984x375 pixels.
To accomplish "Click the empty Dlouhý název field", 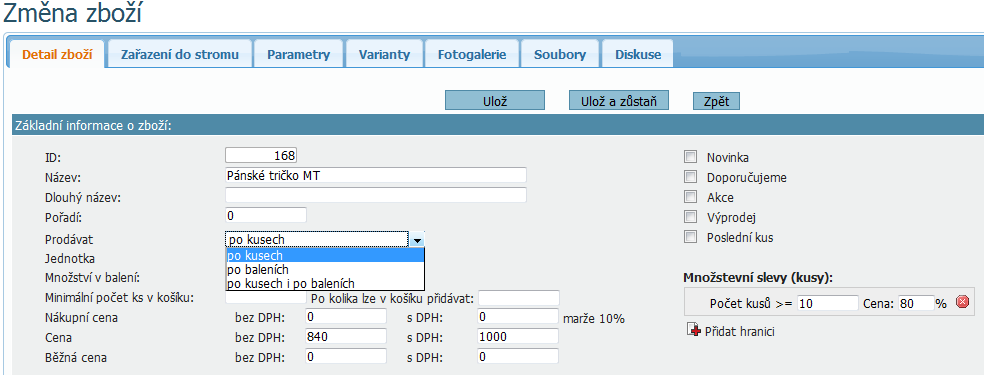I will 375,195.
